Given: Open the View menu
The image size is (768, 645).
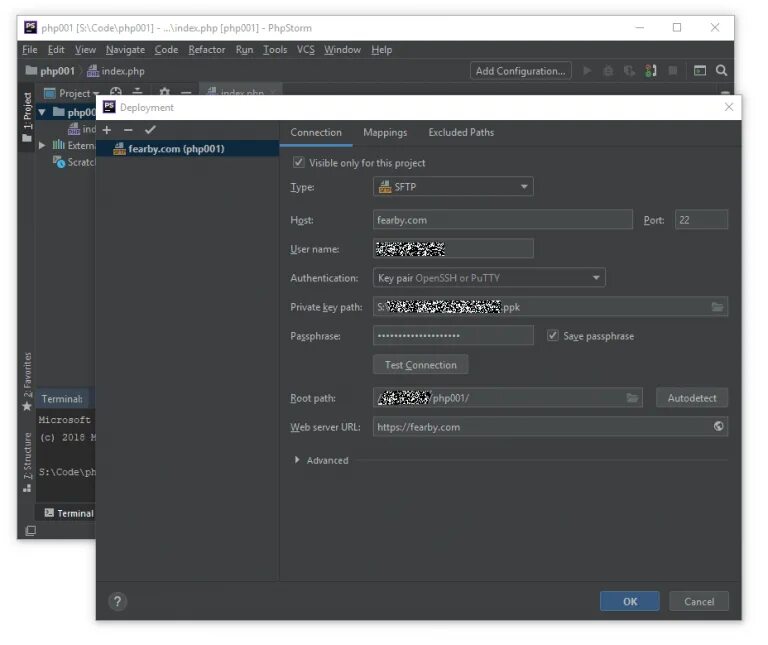Looking at the screenshot, I should point(85,49).
